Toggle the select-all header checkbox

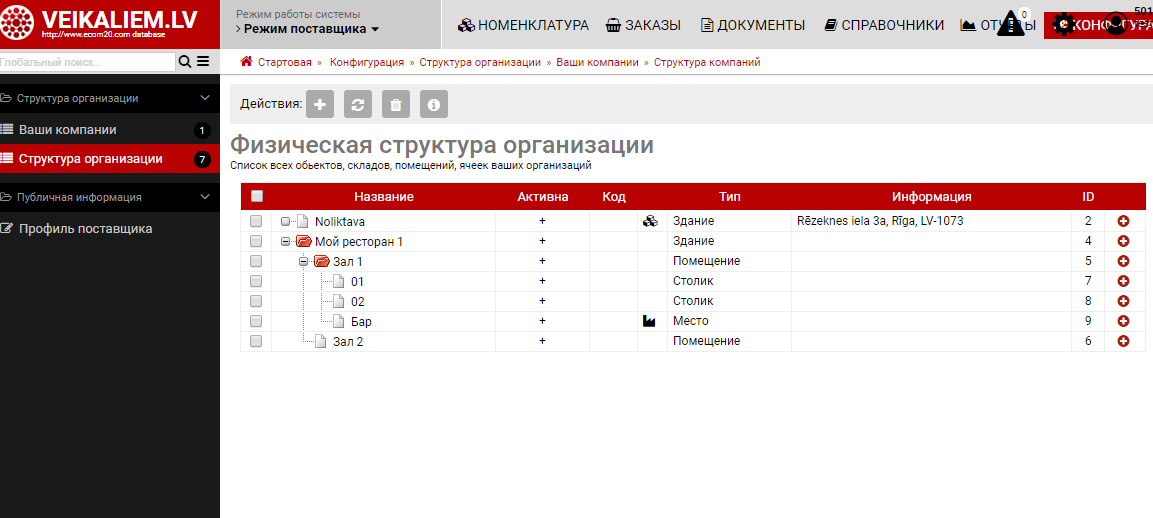(257, 196)
